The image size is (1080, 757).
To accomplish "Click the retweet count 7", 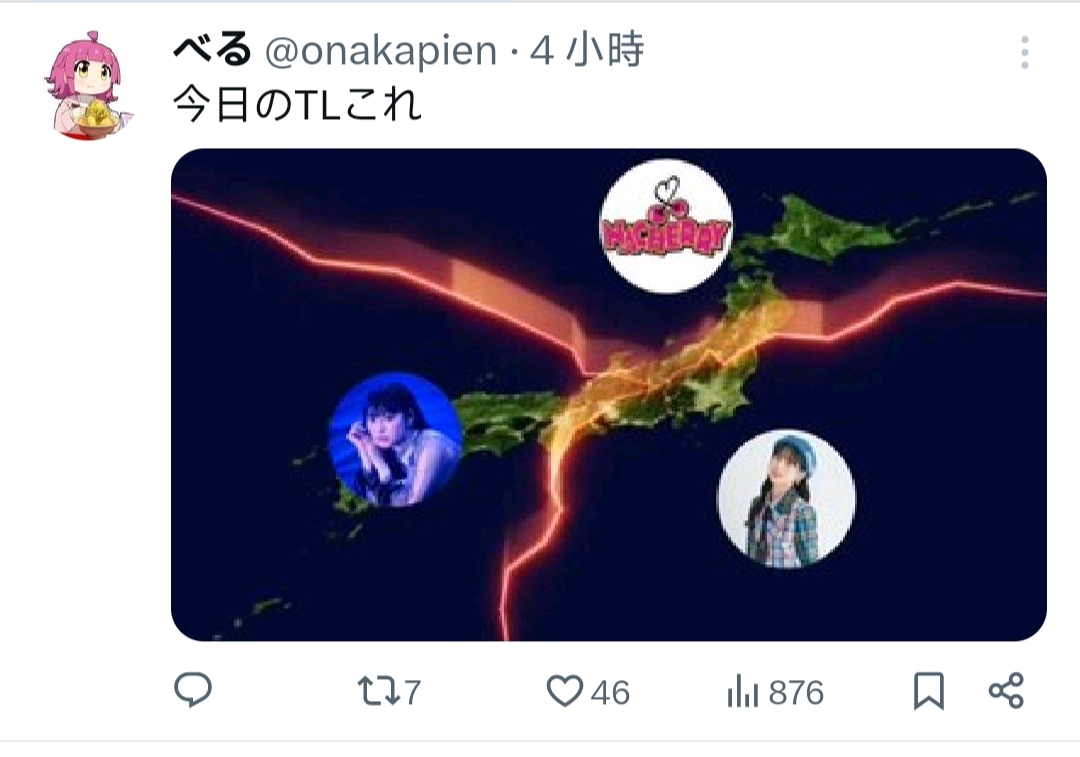I will pyautogui.click(x=412, y=693).
